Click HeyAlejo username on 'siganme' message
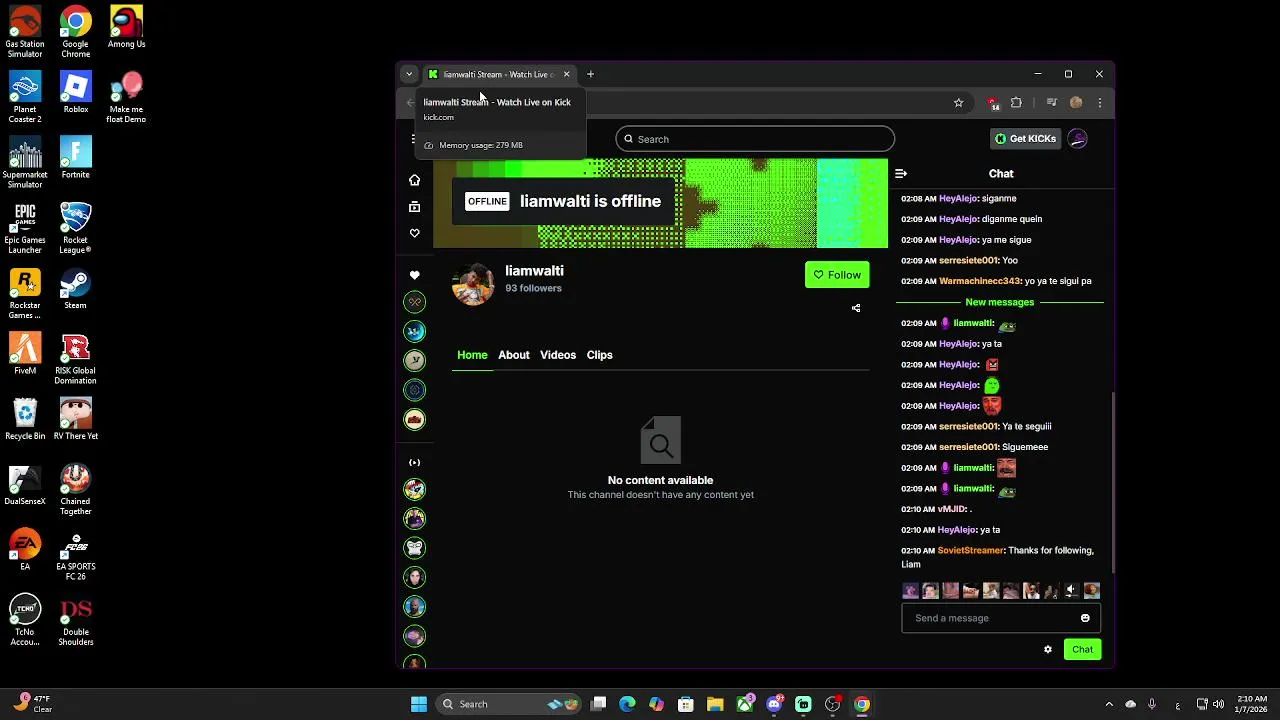 pos(958,199)
